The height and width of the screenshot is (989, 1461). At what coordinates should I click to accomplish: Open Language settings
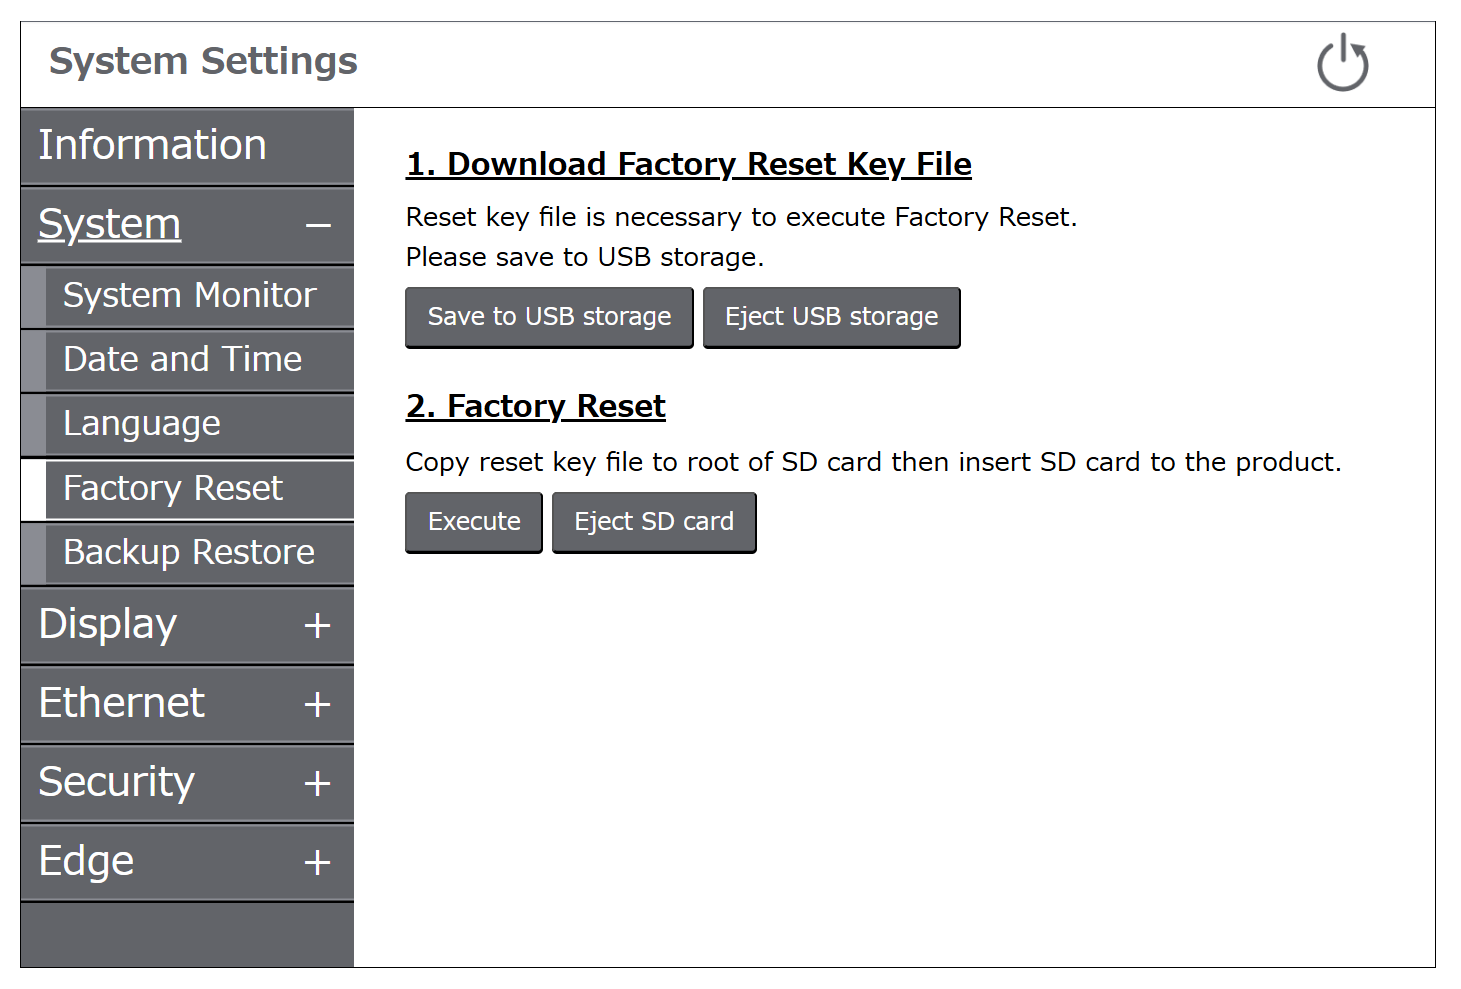click(199, 424)
